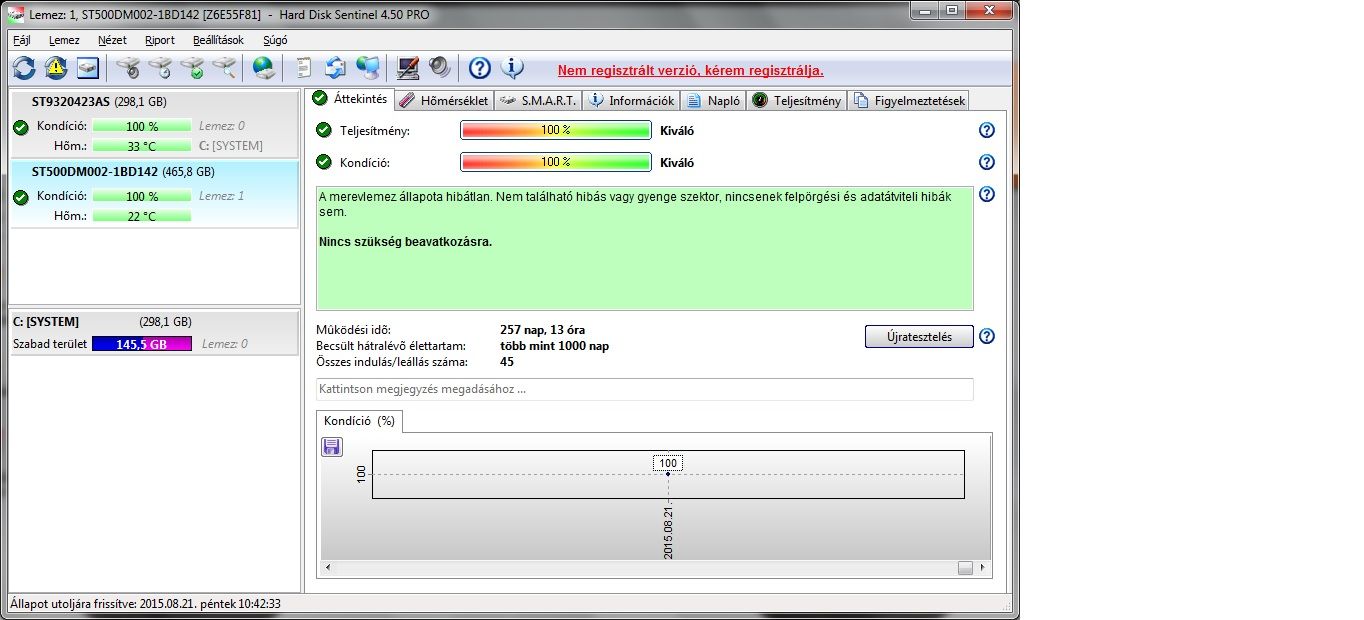
Task: Click the disk with green checkmark icon
Action: tap(192, 68)
